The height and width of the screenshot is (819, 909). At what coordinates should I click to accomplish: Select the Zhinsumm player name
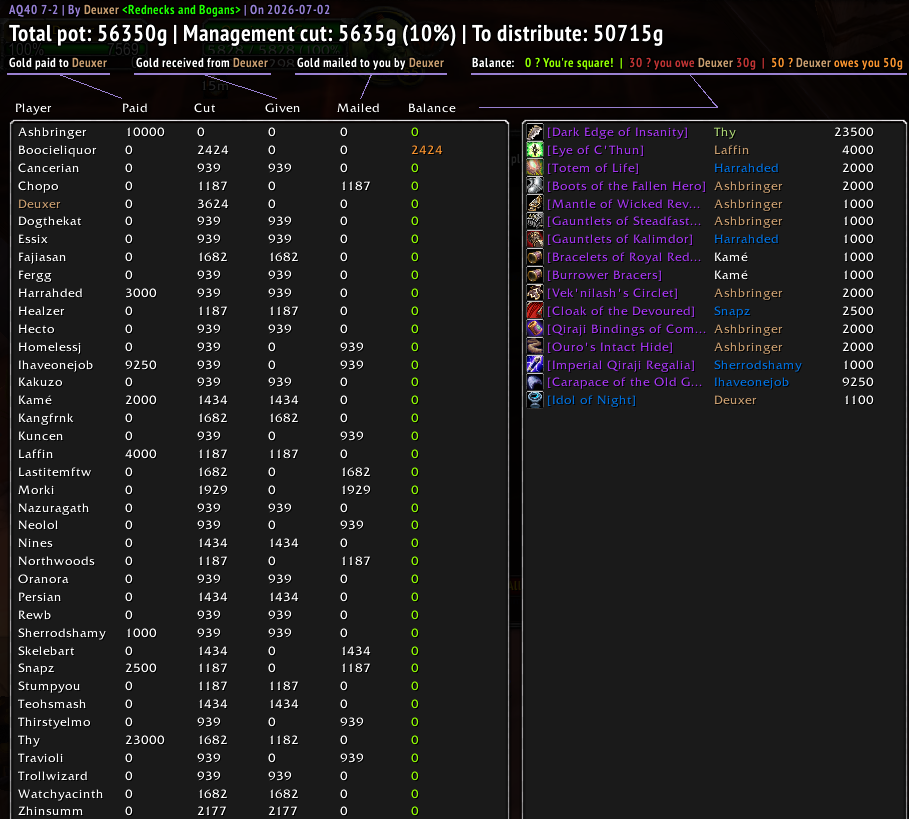[50, 811]
